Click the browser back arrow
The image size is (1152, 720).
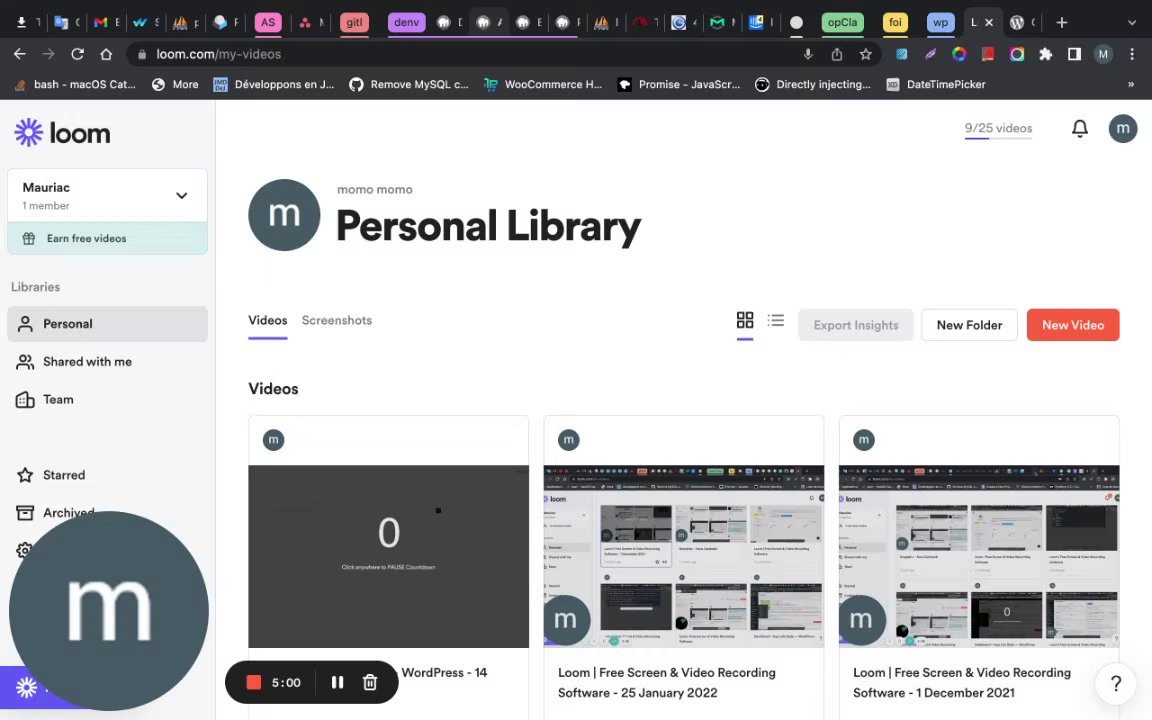[20, 54]
